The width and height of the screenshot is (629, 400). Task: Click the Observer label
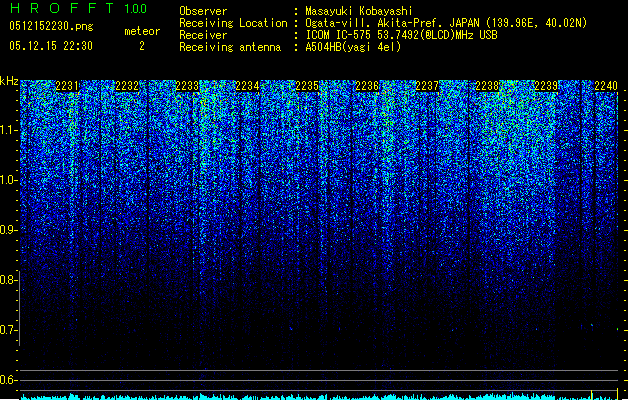[x=203, y=11]
